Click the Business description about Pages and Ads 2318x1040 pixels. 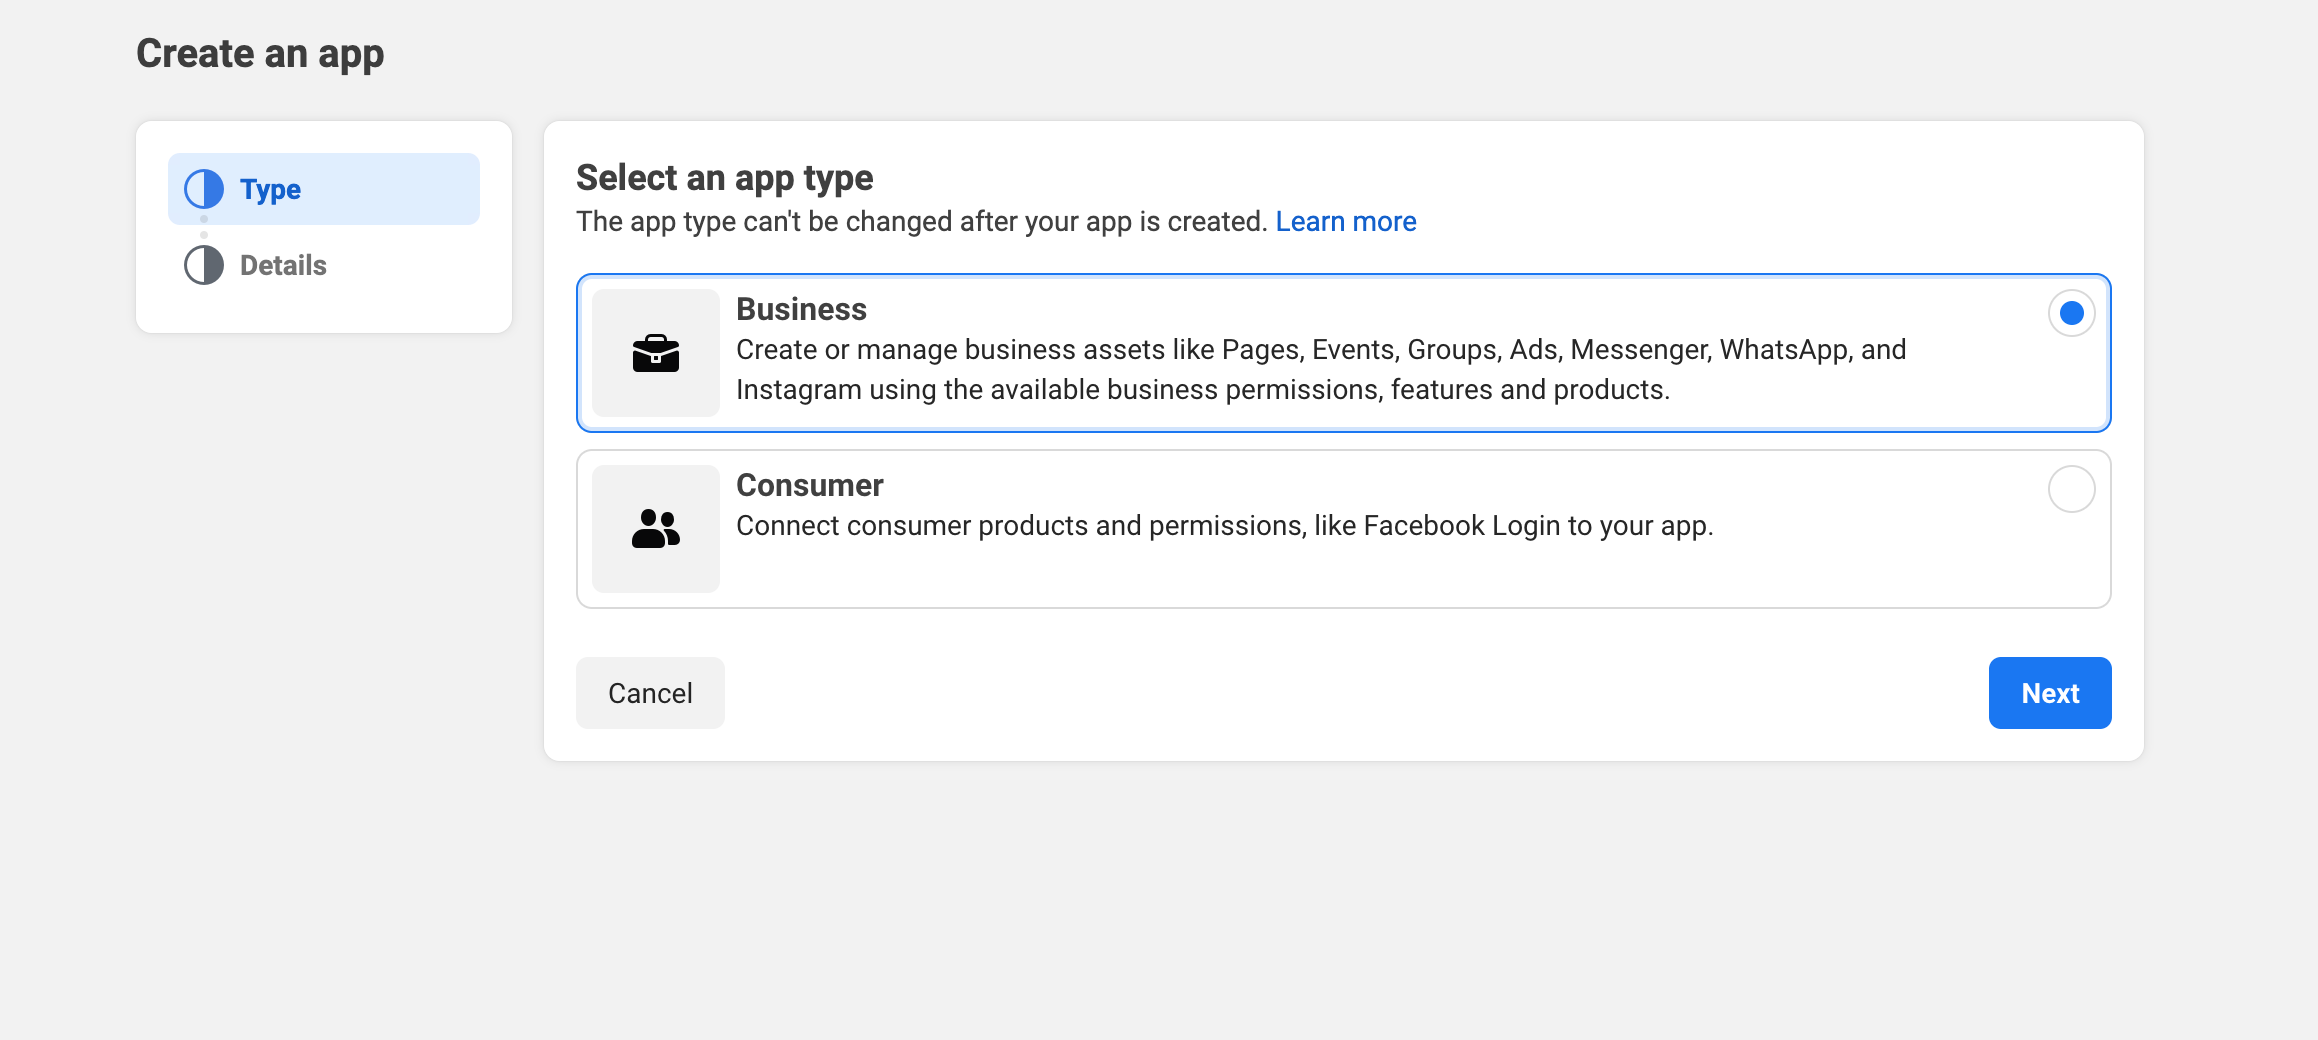1320,369
